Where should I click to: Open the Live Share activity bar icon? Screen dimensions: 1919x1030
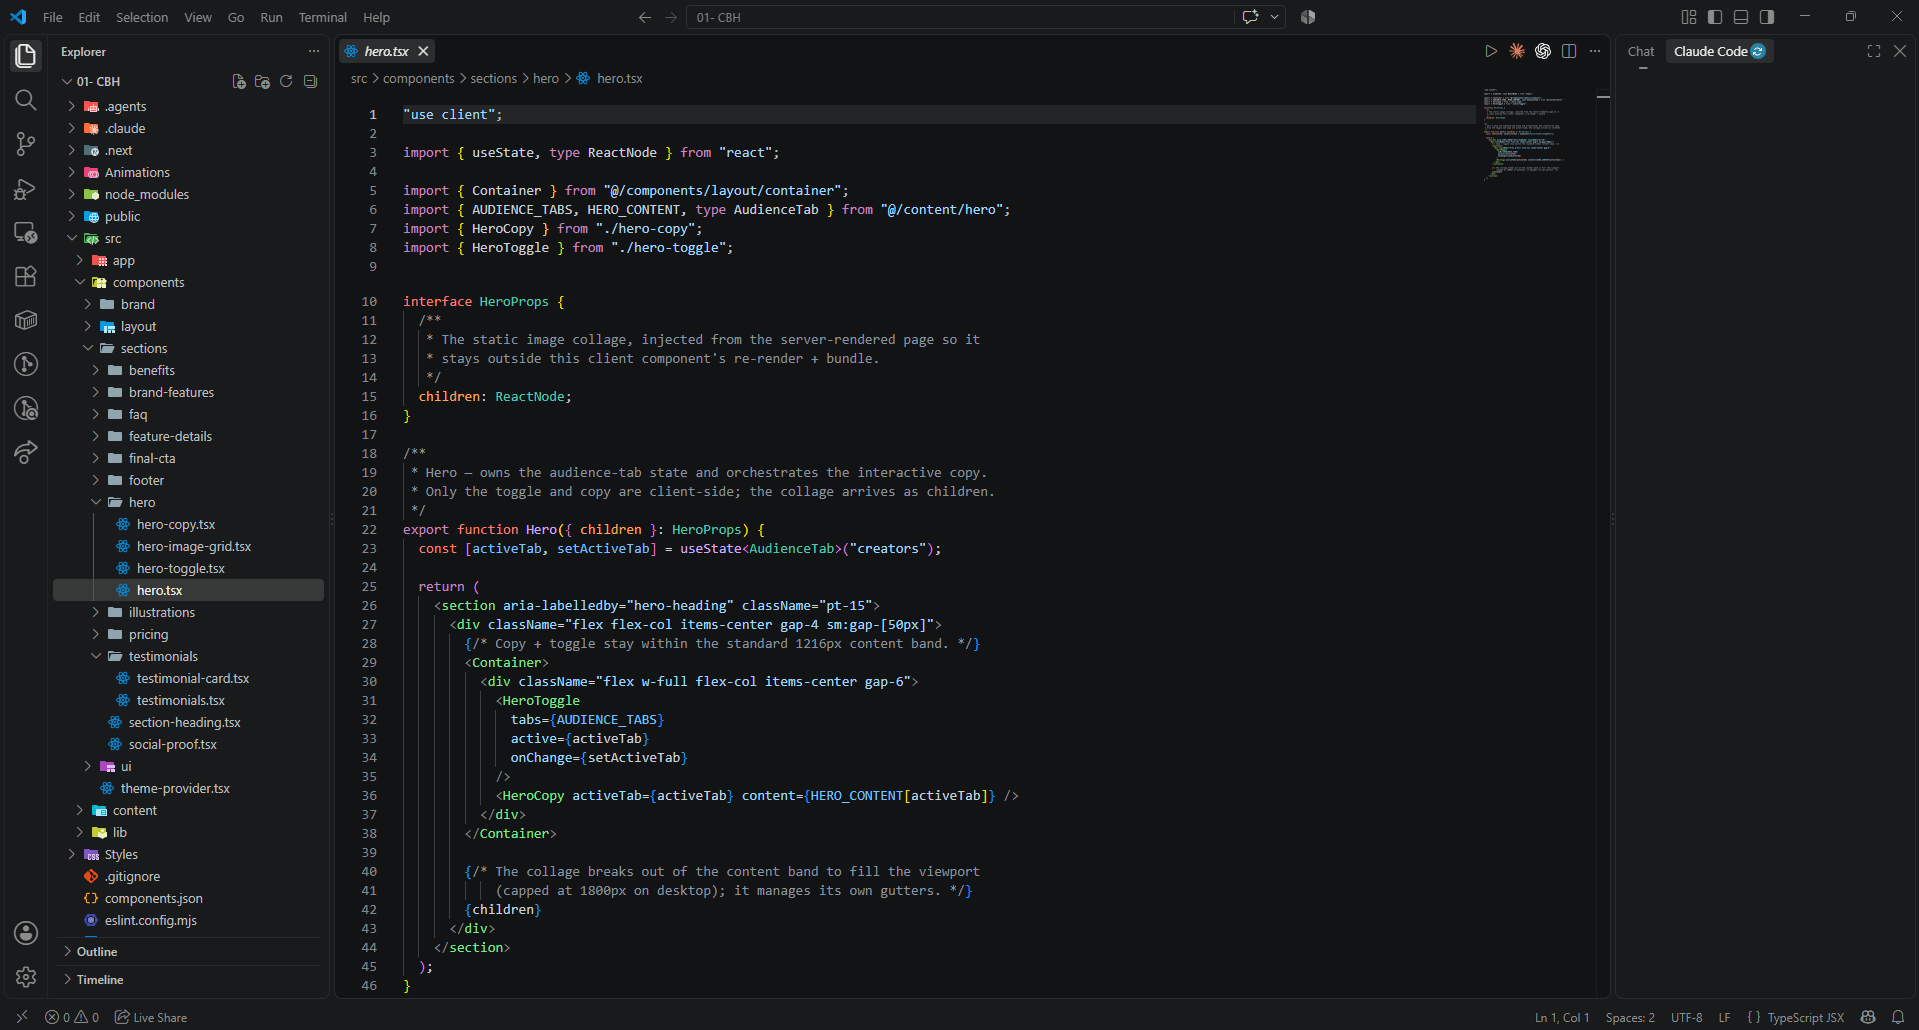(x=26, y=452)
